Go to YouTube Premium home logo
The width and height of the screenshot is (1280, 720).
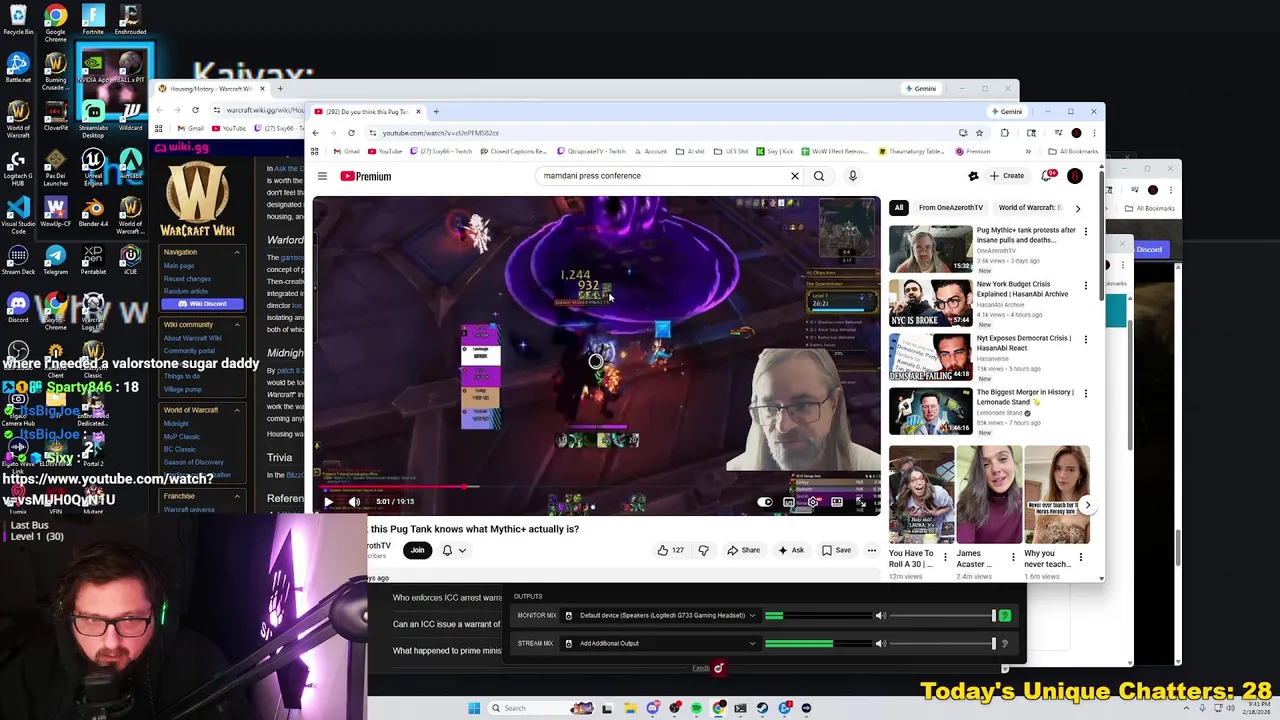pos(365,176)
